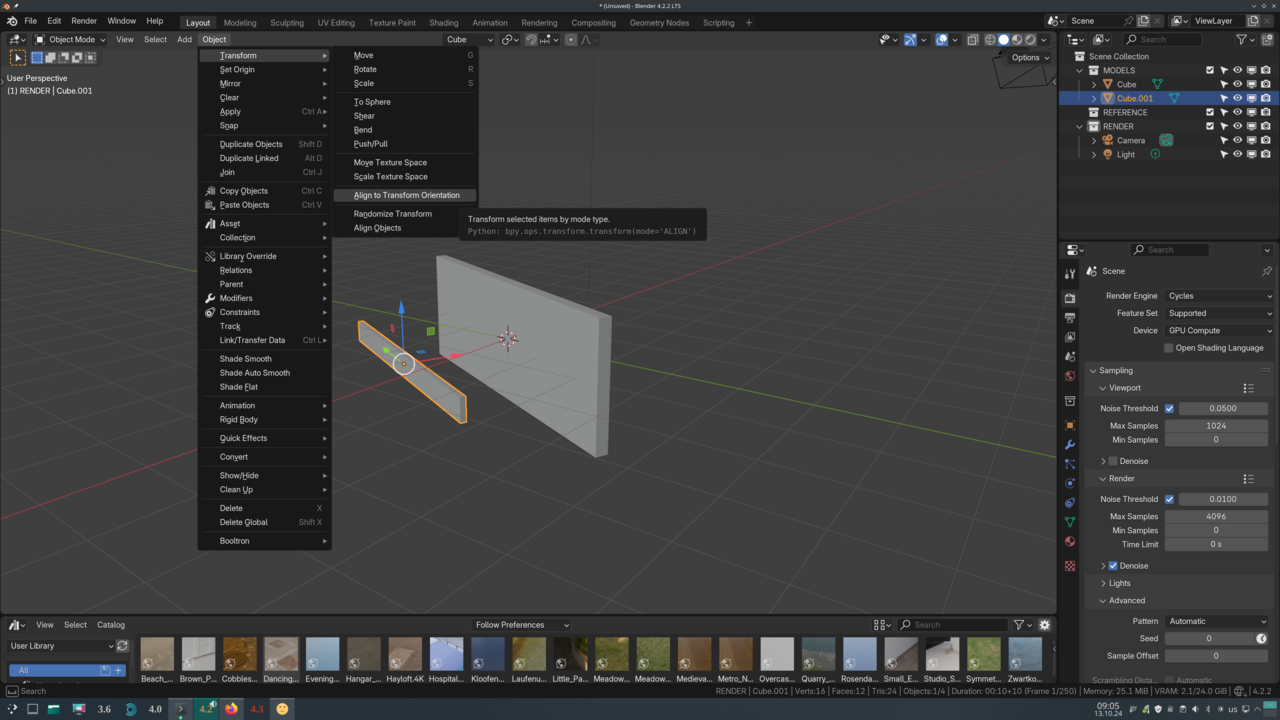
Task: Open the World properties tab
Action: click(1070, 376)
